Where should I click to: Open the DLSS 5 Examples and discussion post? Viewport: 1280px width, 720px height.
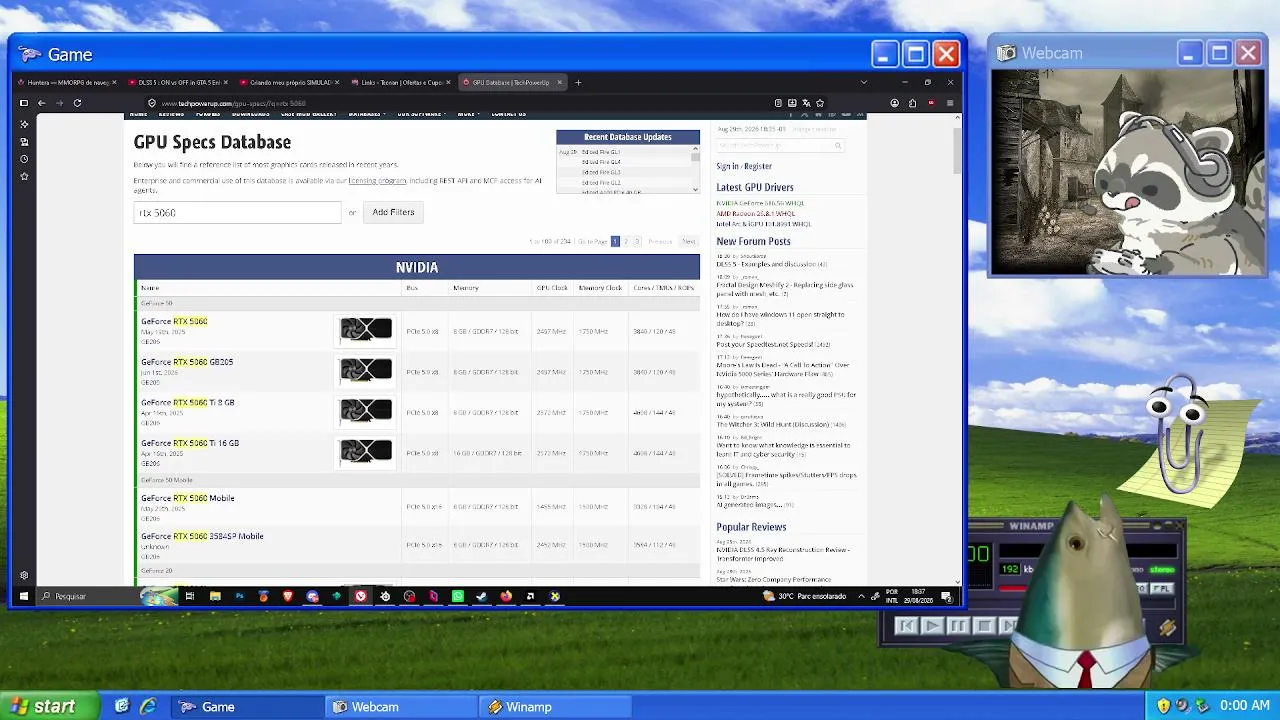point(771,264)
